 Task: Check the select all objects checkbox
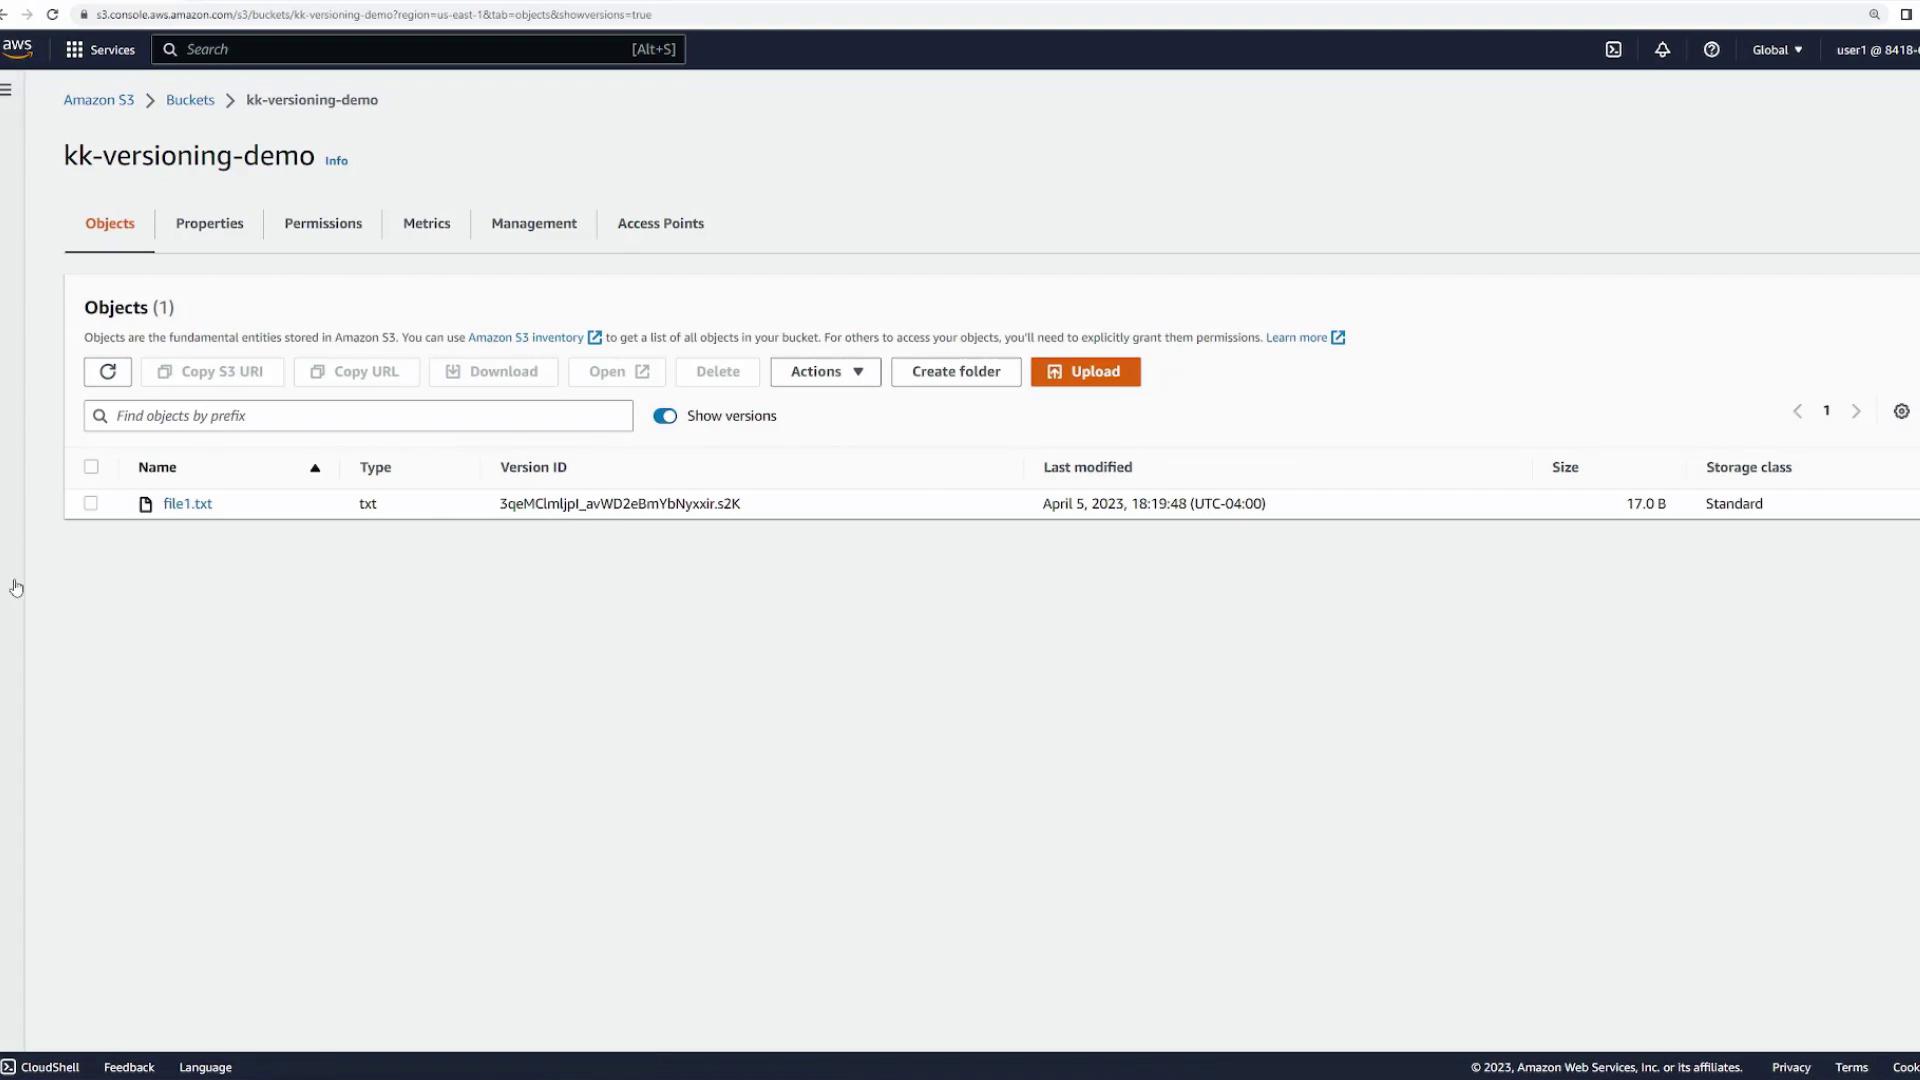(91, 467)
